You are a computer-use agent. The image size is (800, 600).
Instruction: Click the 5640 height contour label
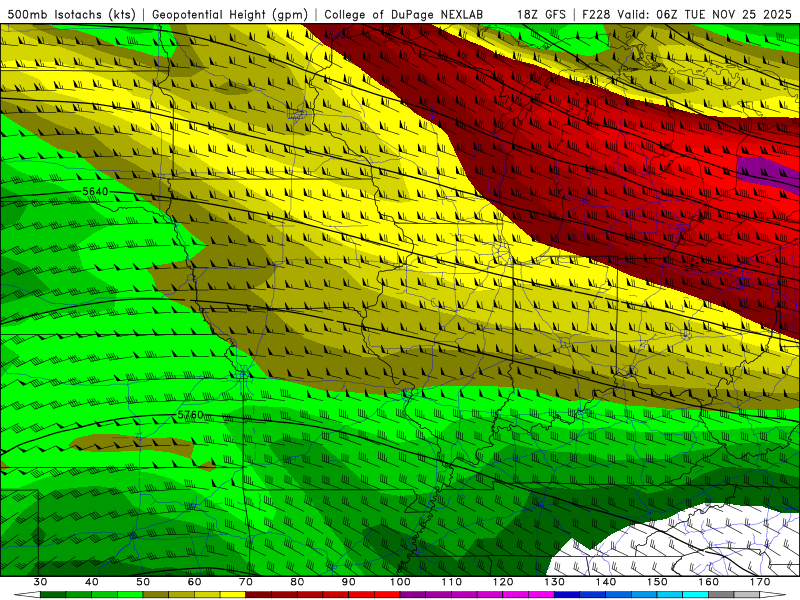95,191
